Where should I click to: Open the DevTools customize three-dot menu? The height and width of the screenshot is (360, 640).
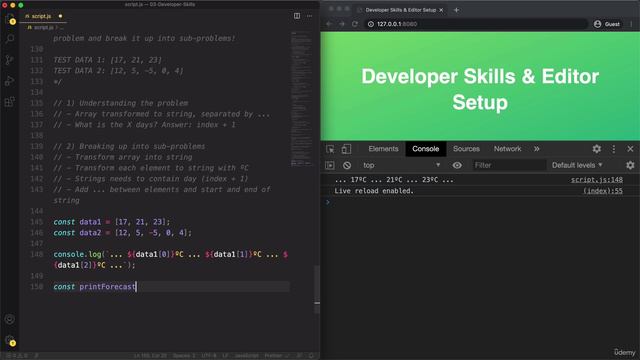[x=613, y=149]
